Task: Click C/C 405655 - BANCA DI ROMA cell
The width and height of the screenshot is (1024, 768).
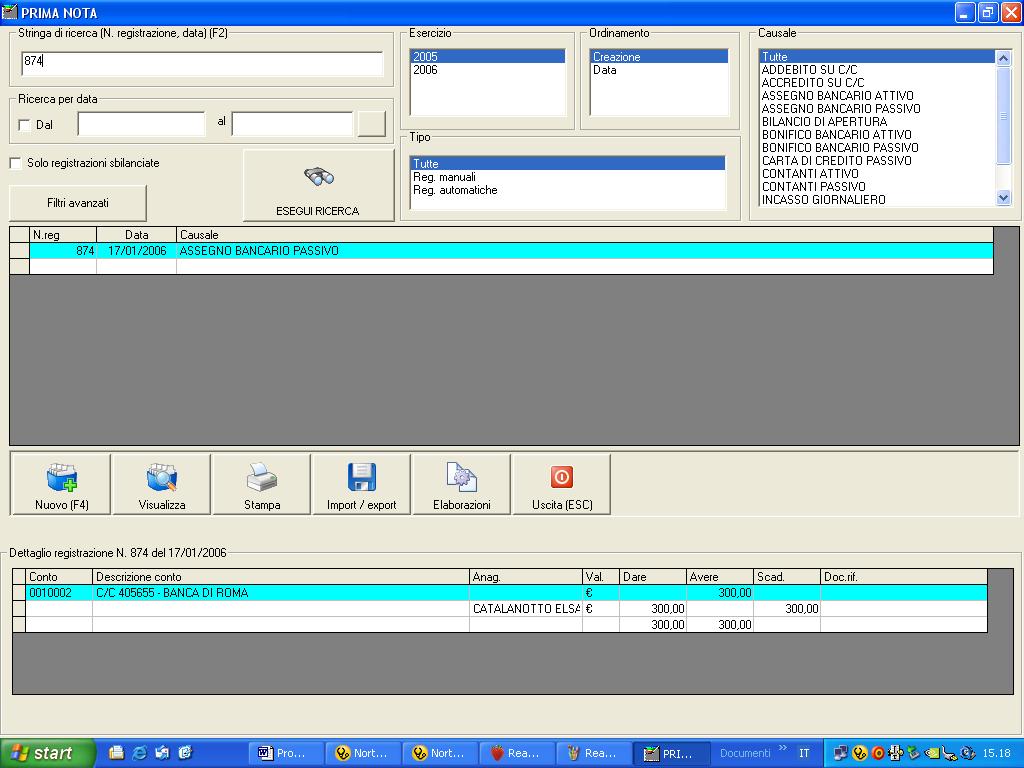Action: click(x=281, y=593)
